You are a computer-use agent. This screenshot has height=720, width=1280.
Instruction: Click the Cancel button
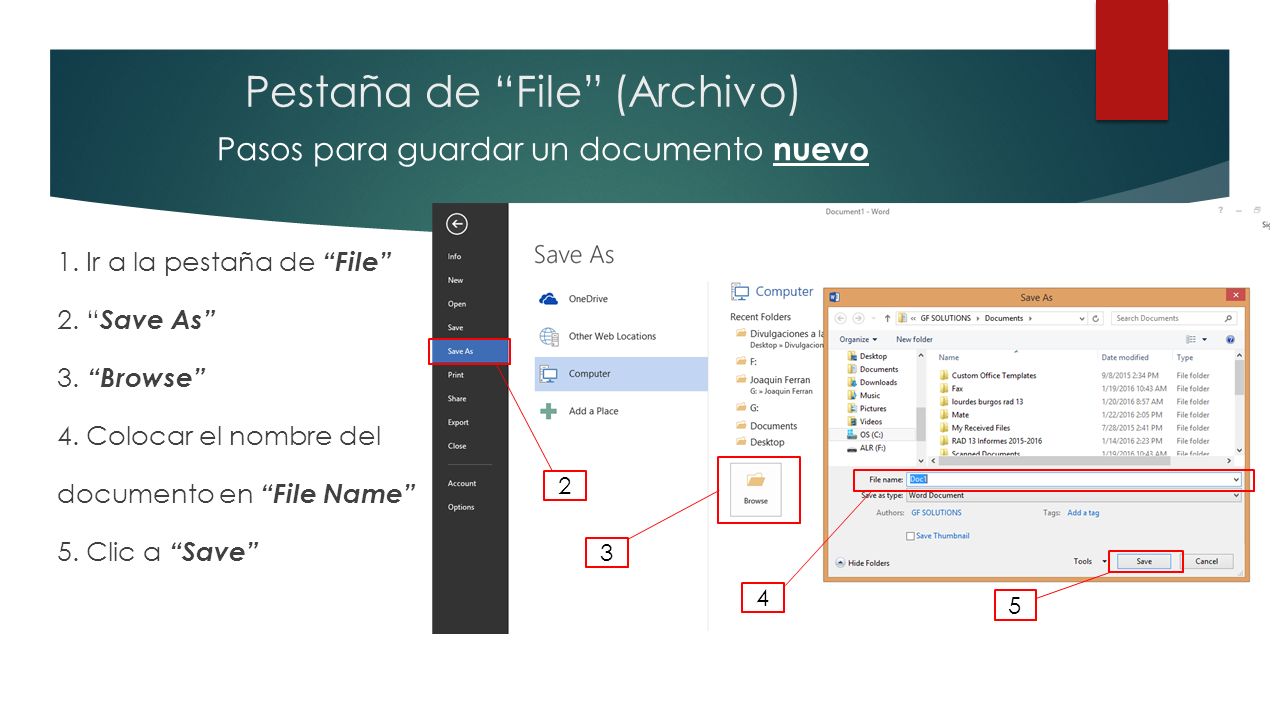click(1207, 562)
